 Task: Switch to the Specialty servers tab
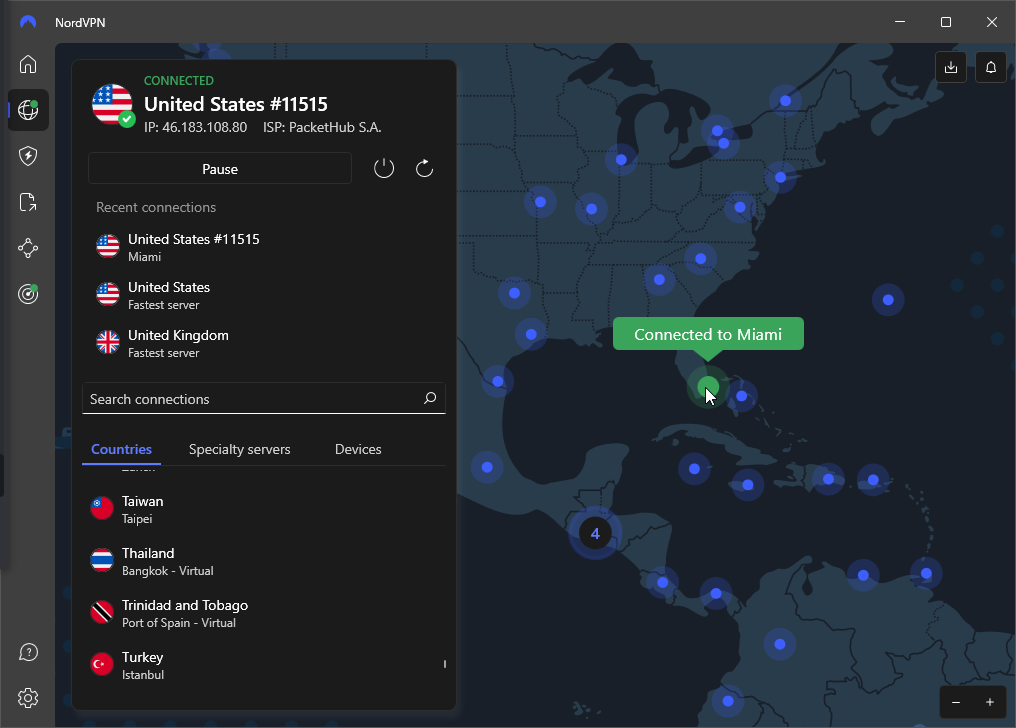239,449
